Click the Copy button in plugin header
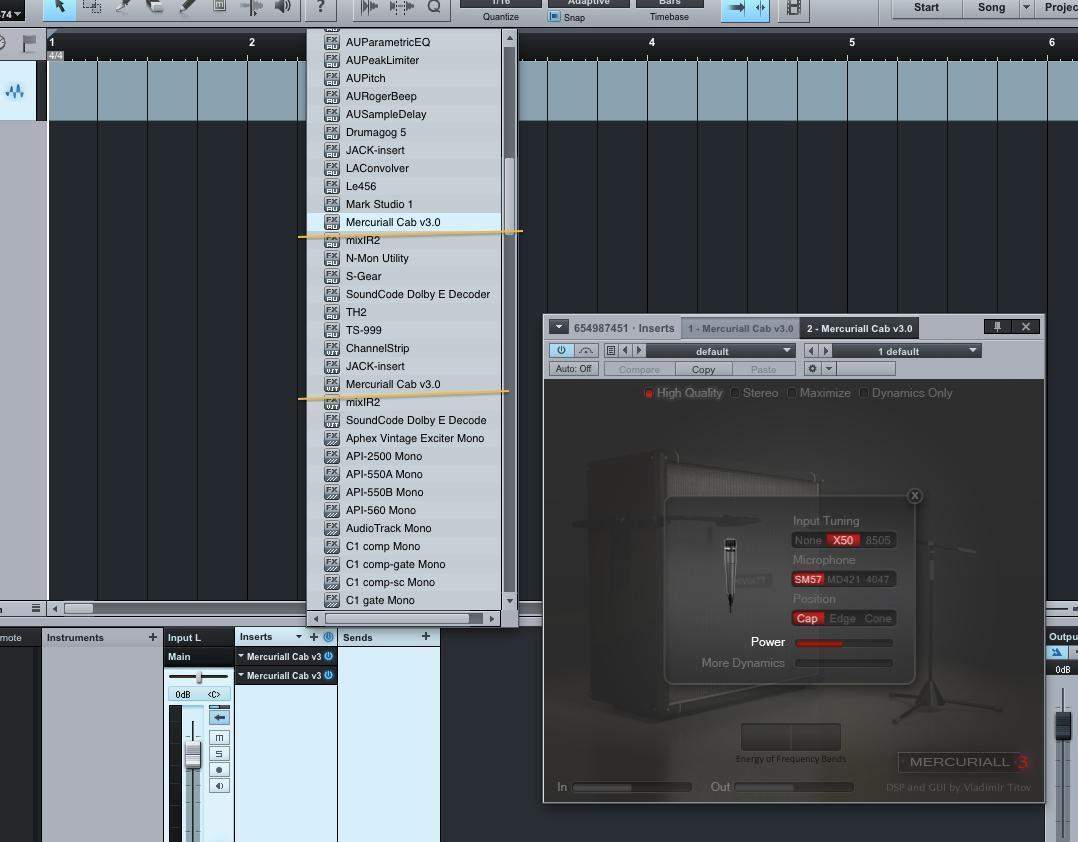Screen dimensions: 1078x842 tap(703, 369)
